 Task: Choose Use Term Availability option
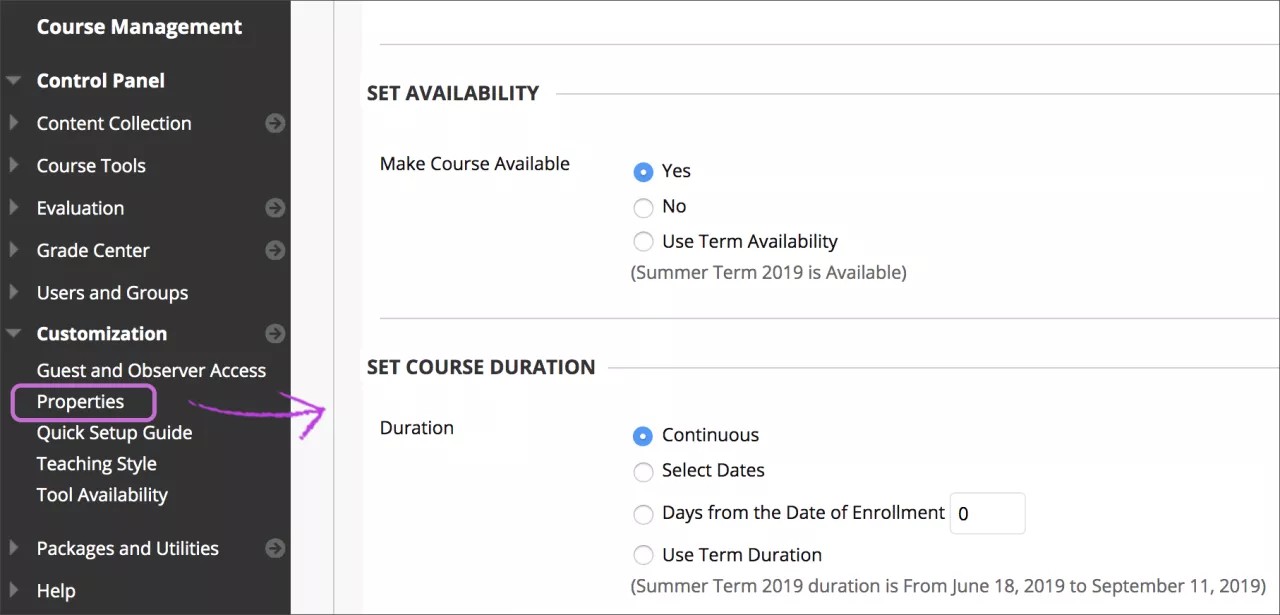[643, 241]
